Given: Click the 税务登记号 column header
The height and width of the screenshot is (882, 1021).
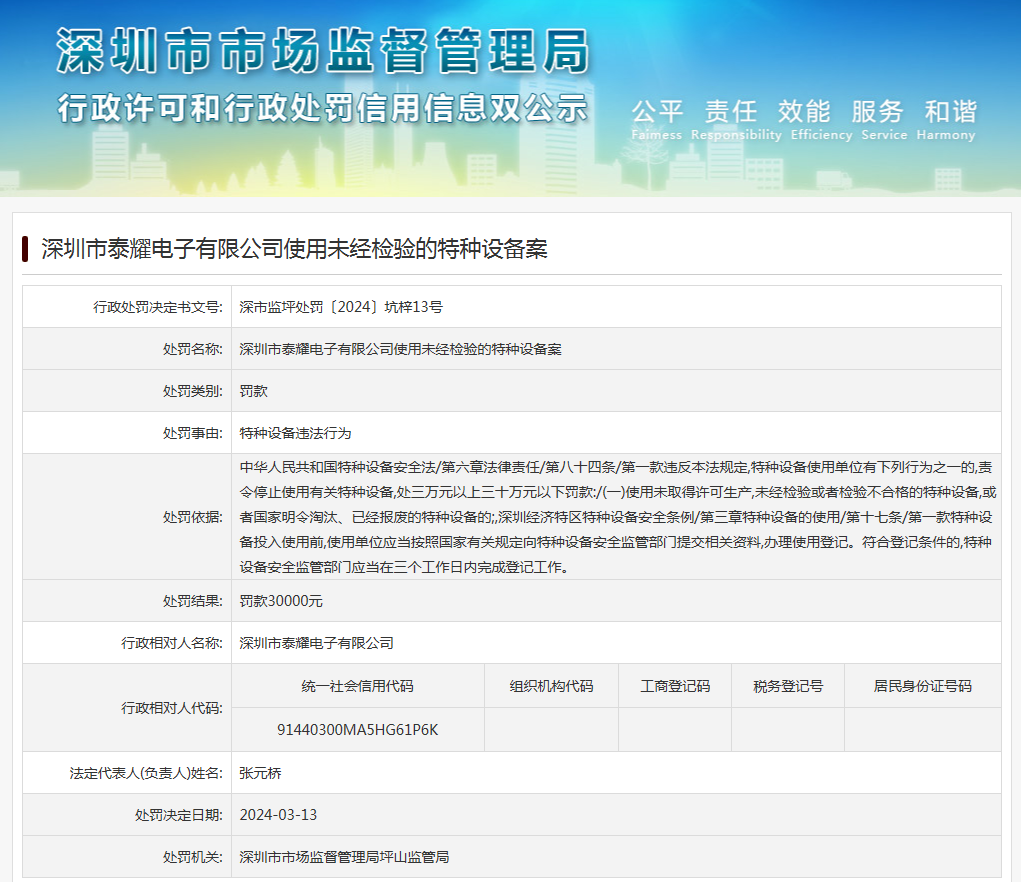Looking at the screenshot, I should click(788, 686).
